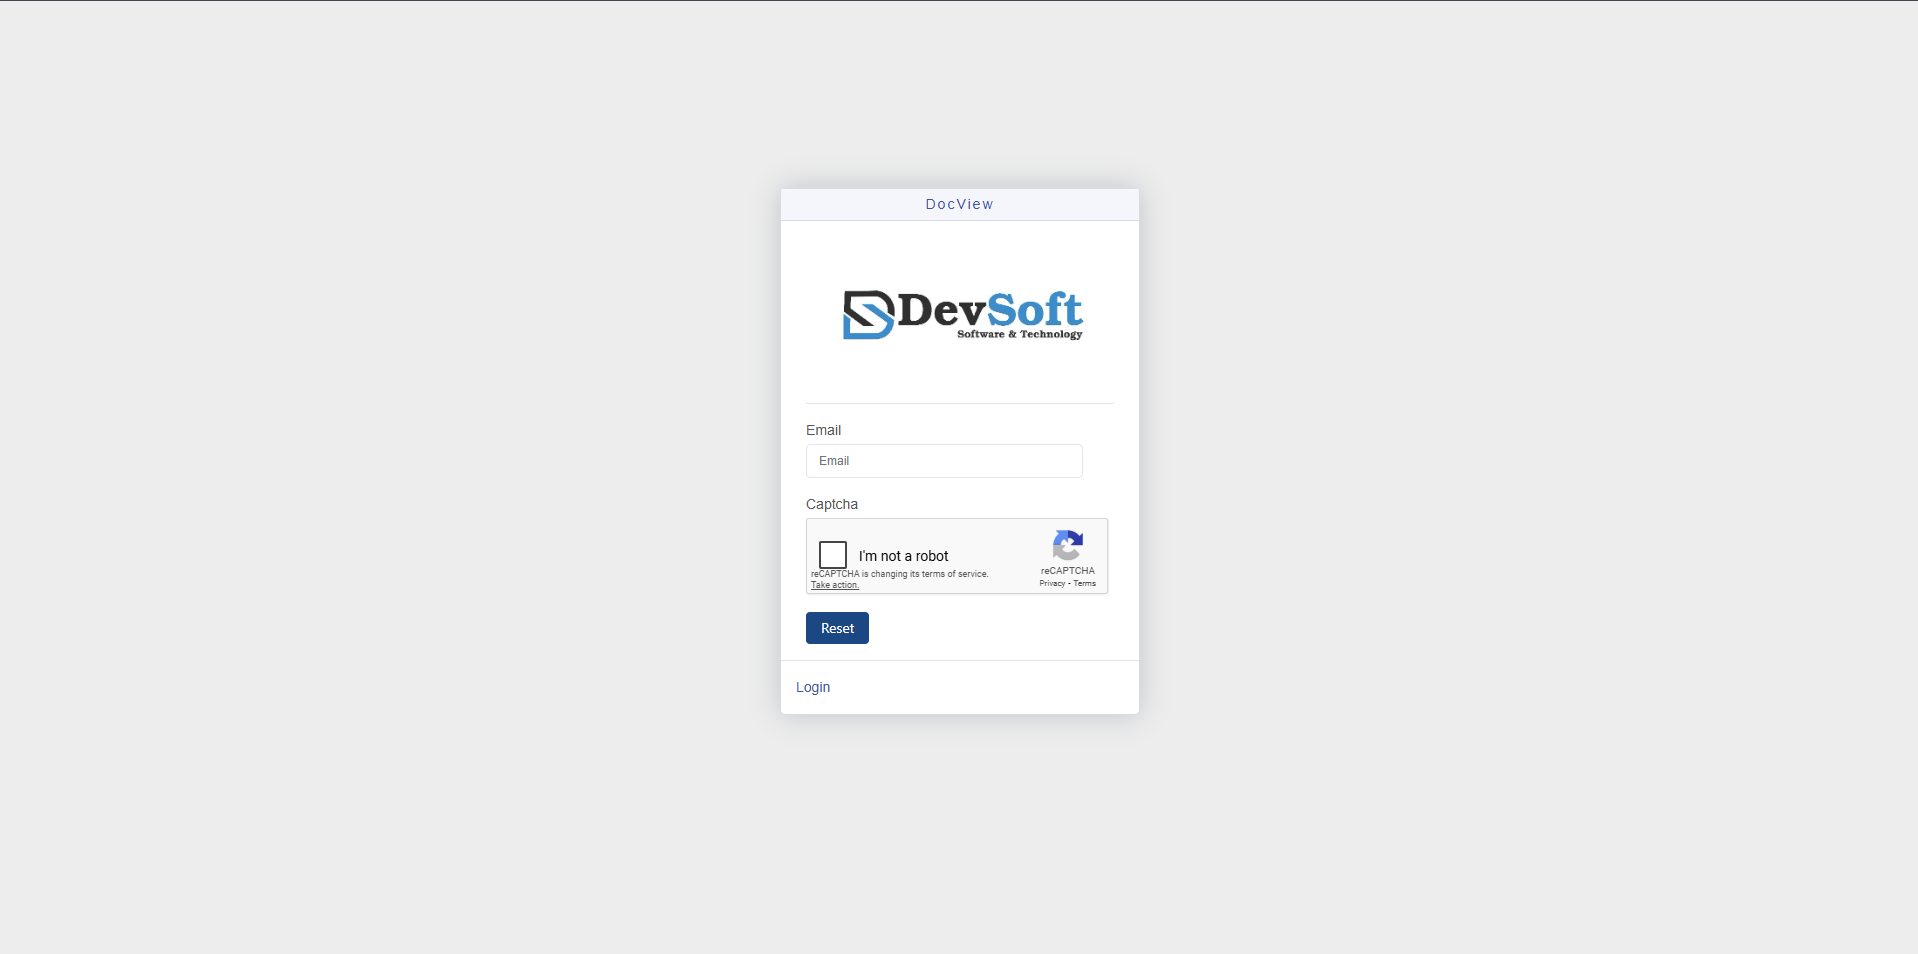Click the black "Dev" logo wordmark

click(941, 310)
